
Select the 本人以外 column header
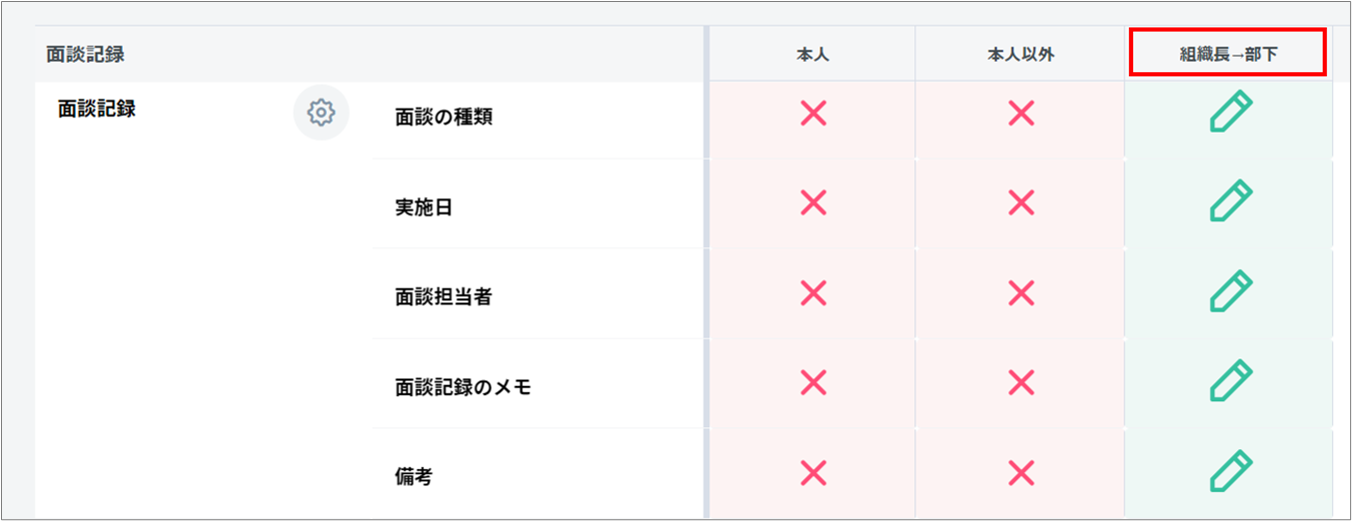1020,55
